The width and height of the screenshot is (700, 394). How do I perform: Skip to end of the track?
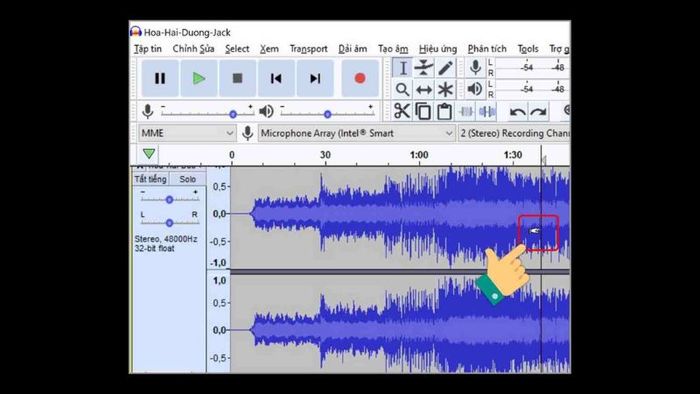[x=315, y=79]
